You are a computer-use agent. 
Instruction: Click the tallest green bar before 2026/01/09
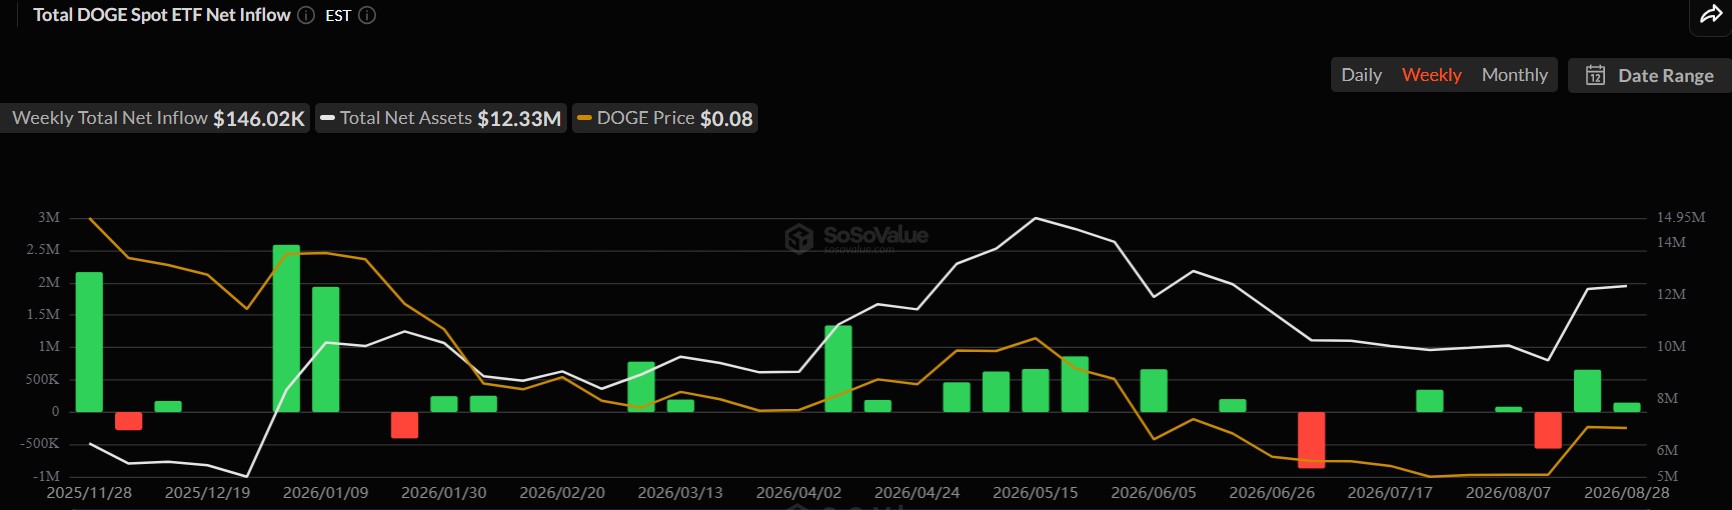click(x=286, y=328)
